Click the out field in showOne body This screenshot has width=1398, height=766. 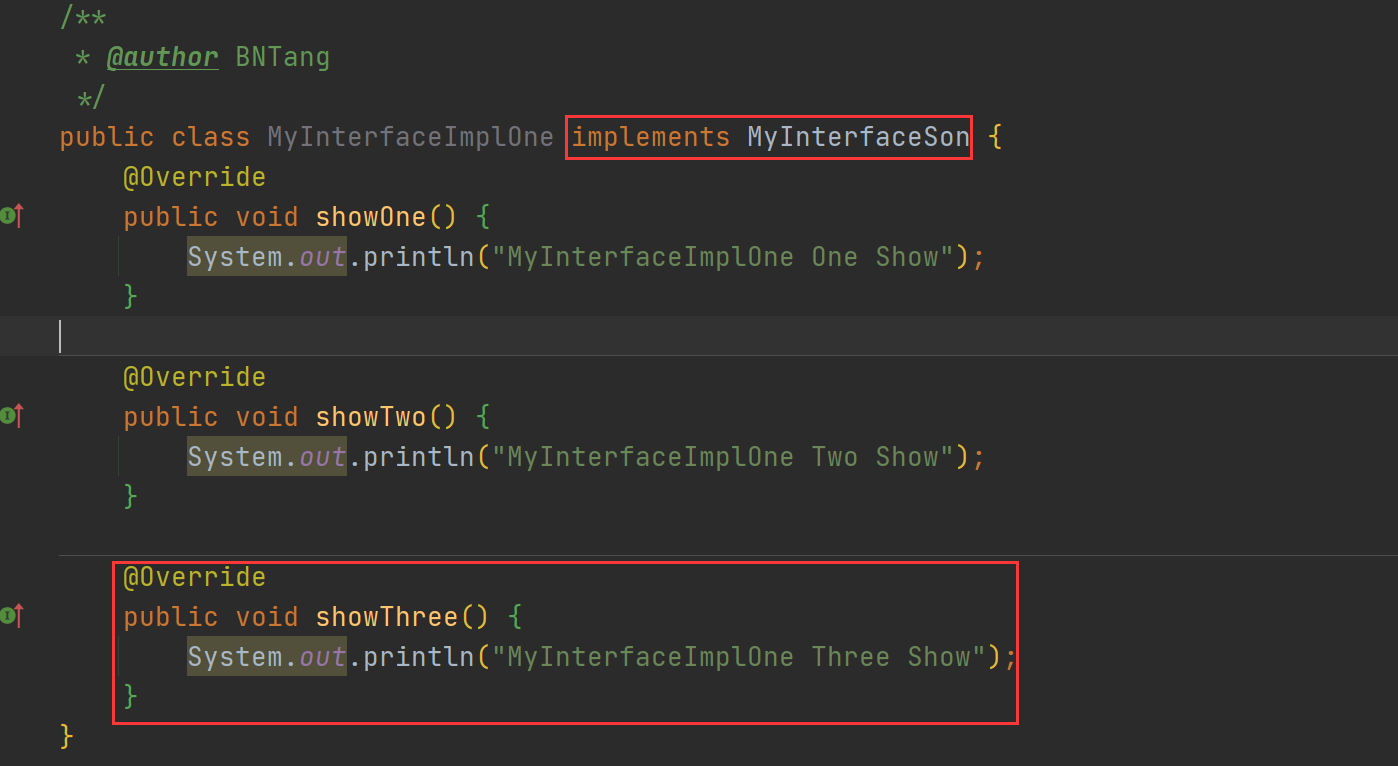point(323,257)
